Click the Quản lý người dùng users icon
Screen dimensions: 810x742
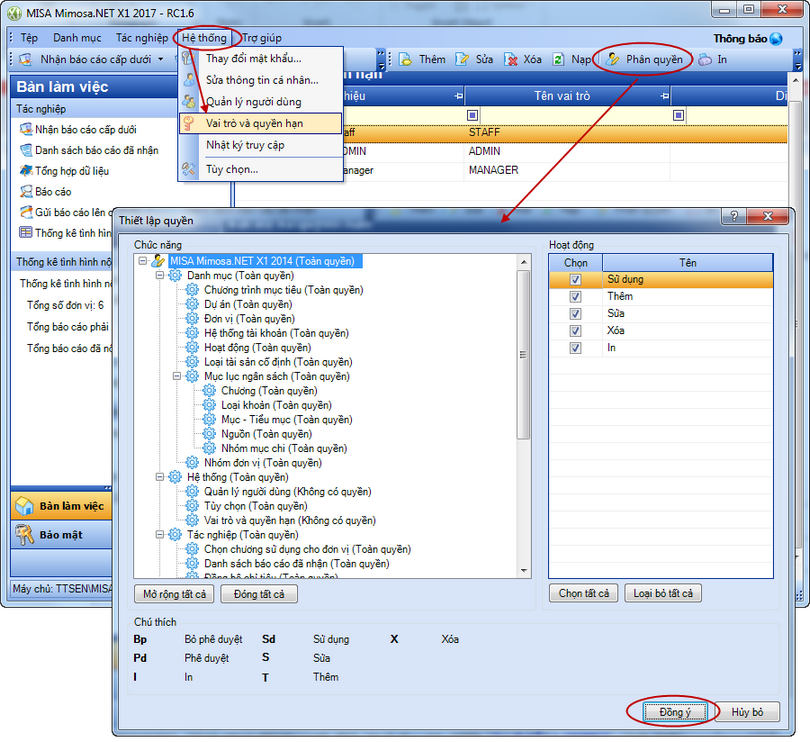click(189, 101)
